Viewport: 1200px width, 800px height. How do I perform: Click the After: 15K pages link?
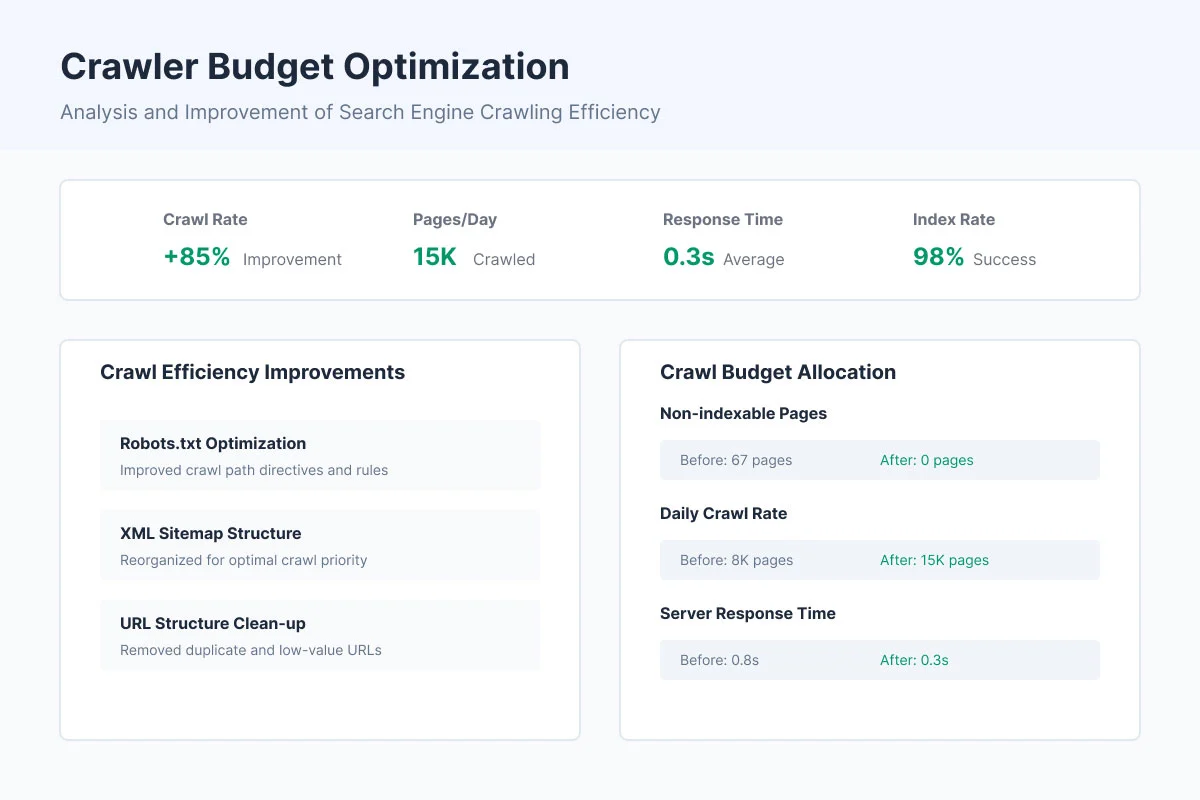click(935, 560)
